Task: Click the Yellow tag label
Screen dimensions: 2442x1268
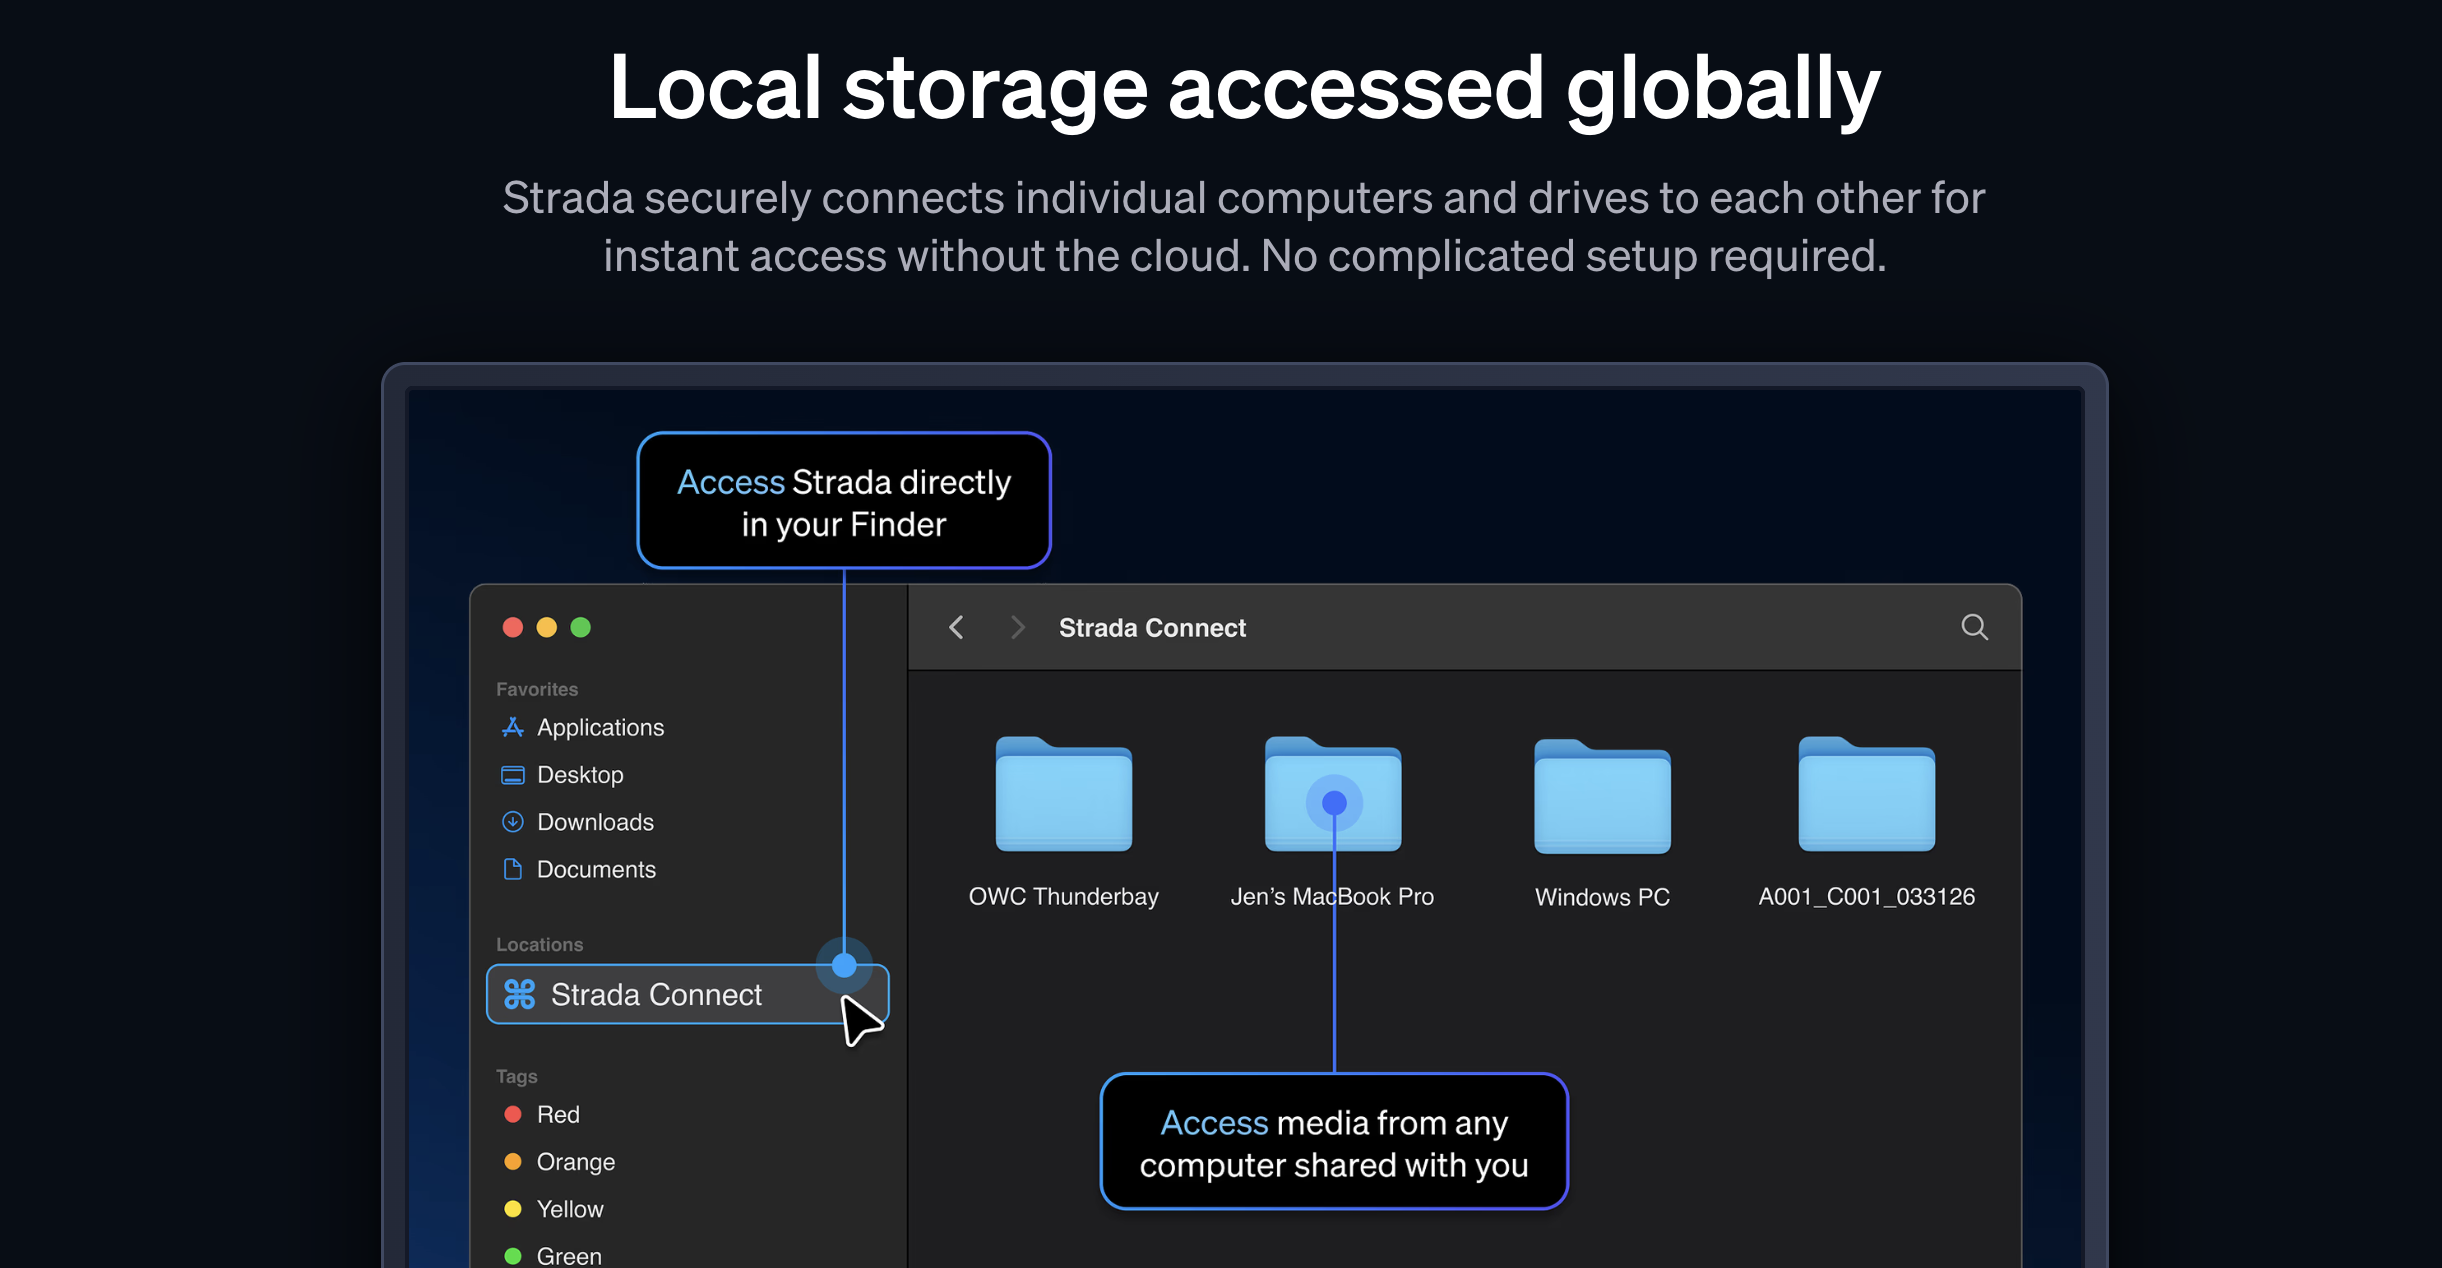Action: point(570,1208)
